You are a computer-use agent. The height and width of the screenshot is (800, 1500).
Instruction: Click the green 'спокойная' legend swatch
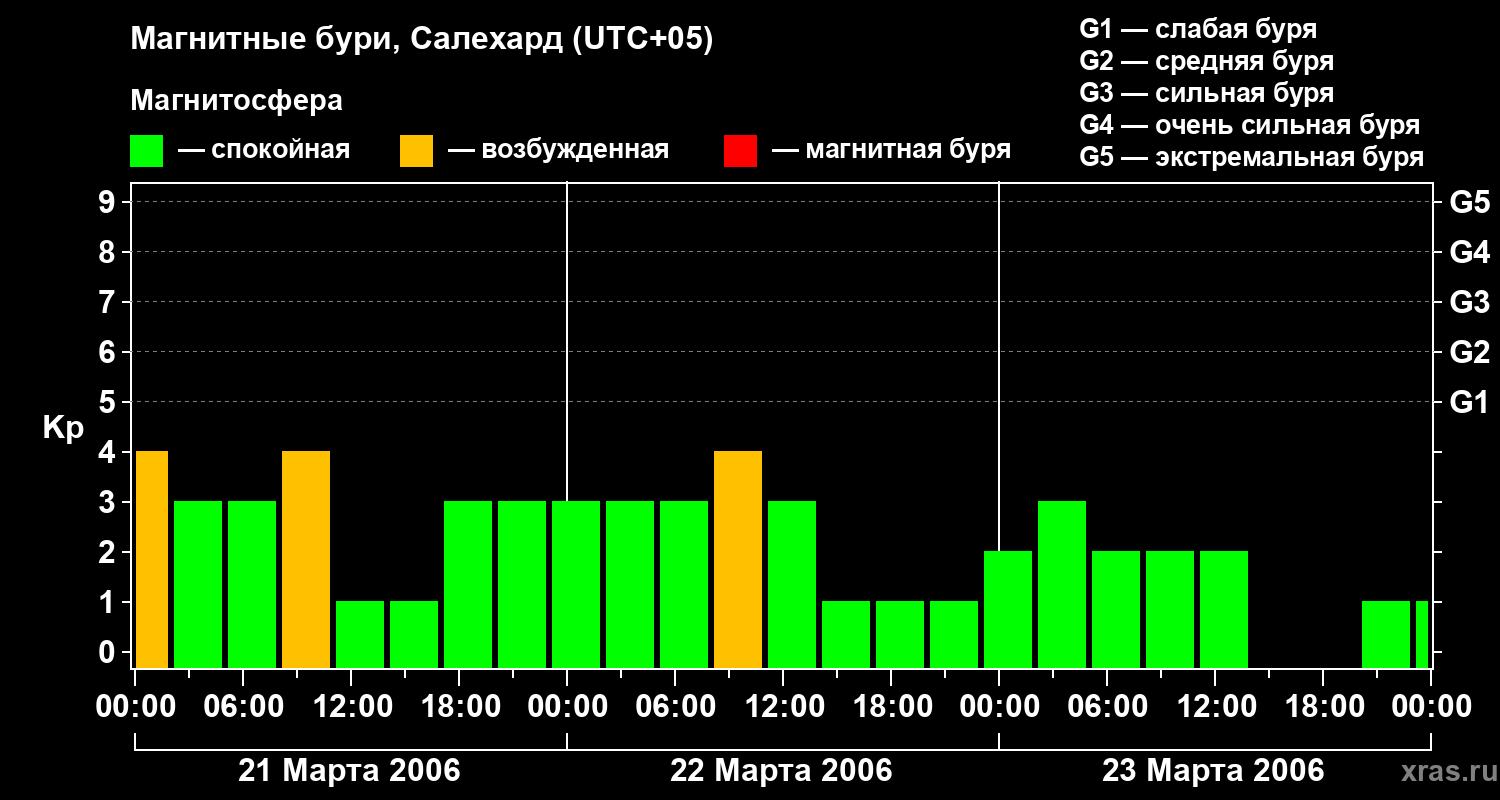147,151
